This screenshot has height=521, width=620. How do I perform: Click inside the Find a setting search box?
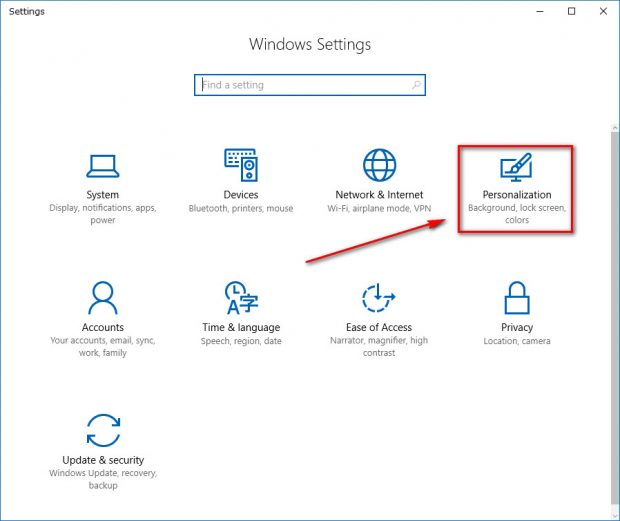(310, 85)
